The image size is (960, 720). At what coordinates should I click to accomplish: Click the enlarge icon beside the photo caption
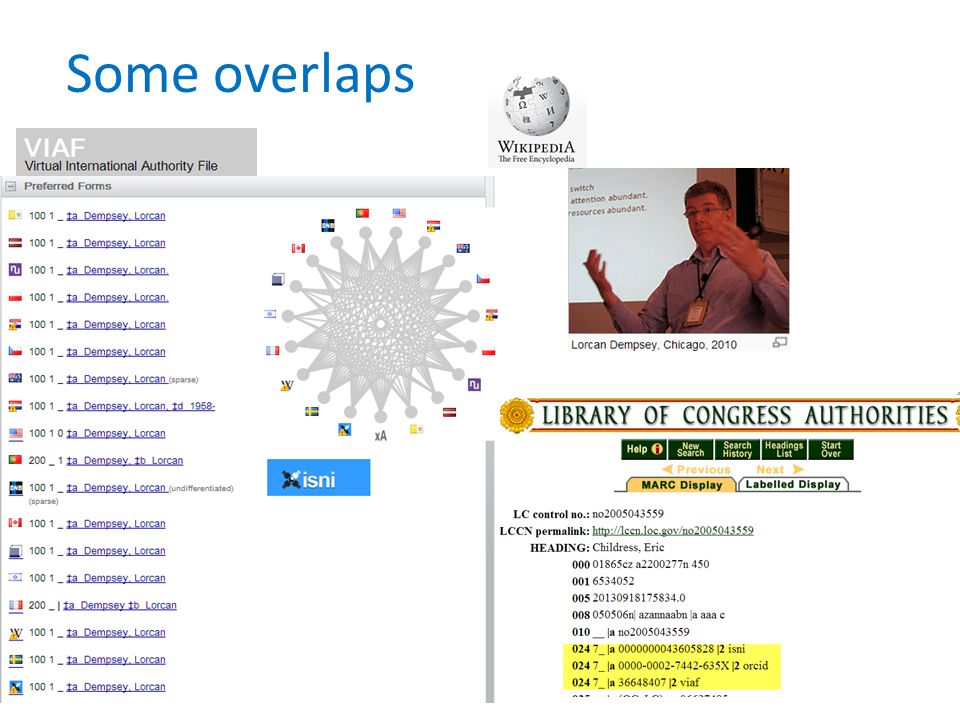779,343
